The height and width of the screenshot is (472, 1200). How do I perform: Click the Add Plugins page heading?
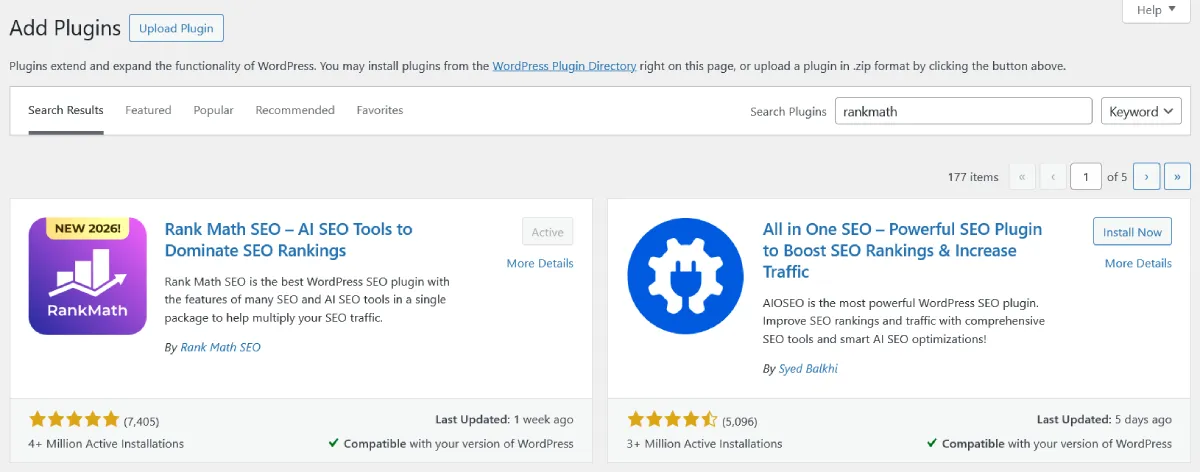pyautogui.click(x=65, y=28)
